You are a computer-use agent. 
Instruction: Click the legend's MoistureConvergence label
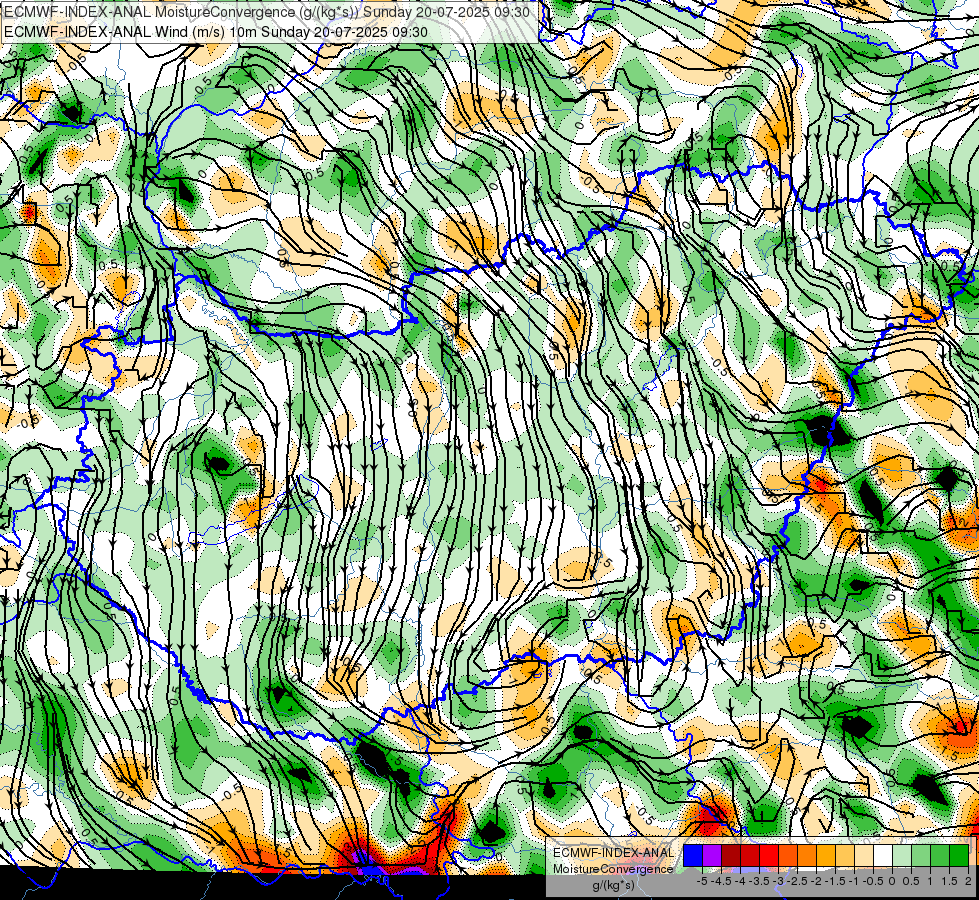pyautogui.click(x=613, y=869)
